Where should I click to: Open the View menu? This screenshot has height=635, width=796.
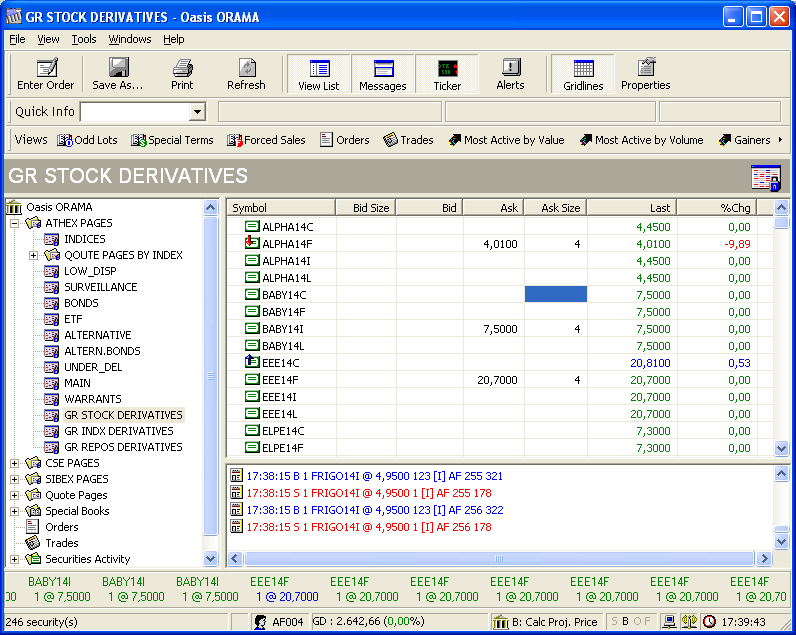coord(48,39)
